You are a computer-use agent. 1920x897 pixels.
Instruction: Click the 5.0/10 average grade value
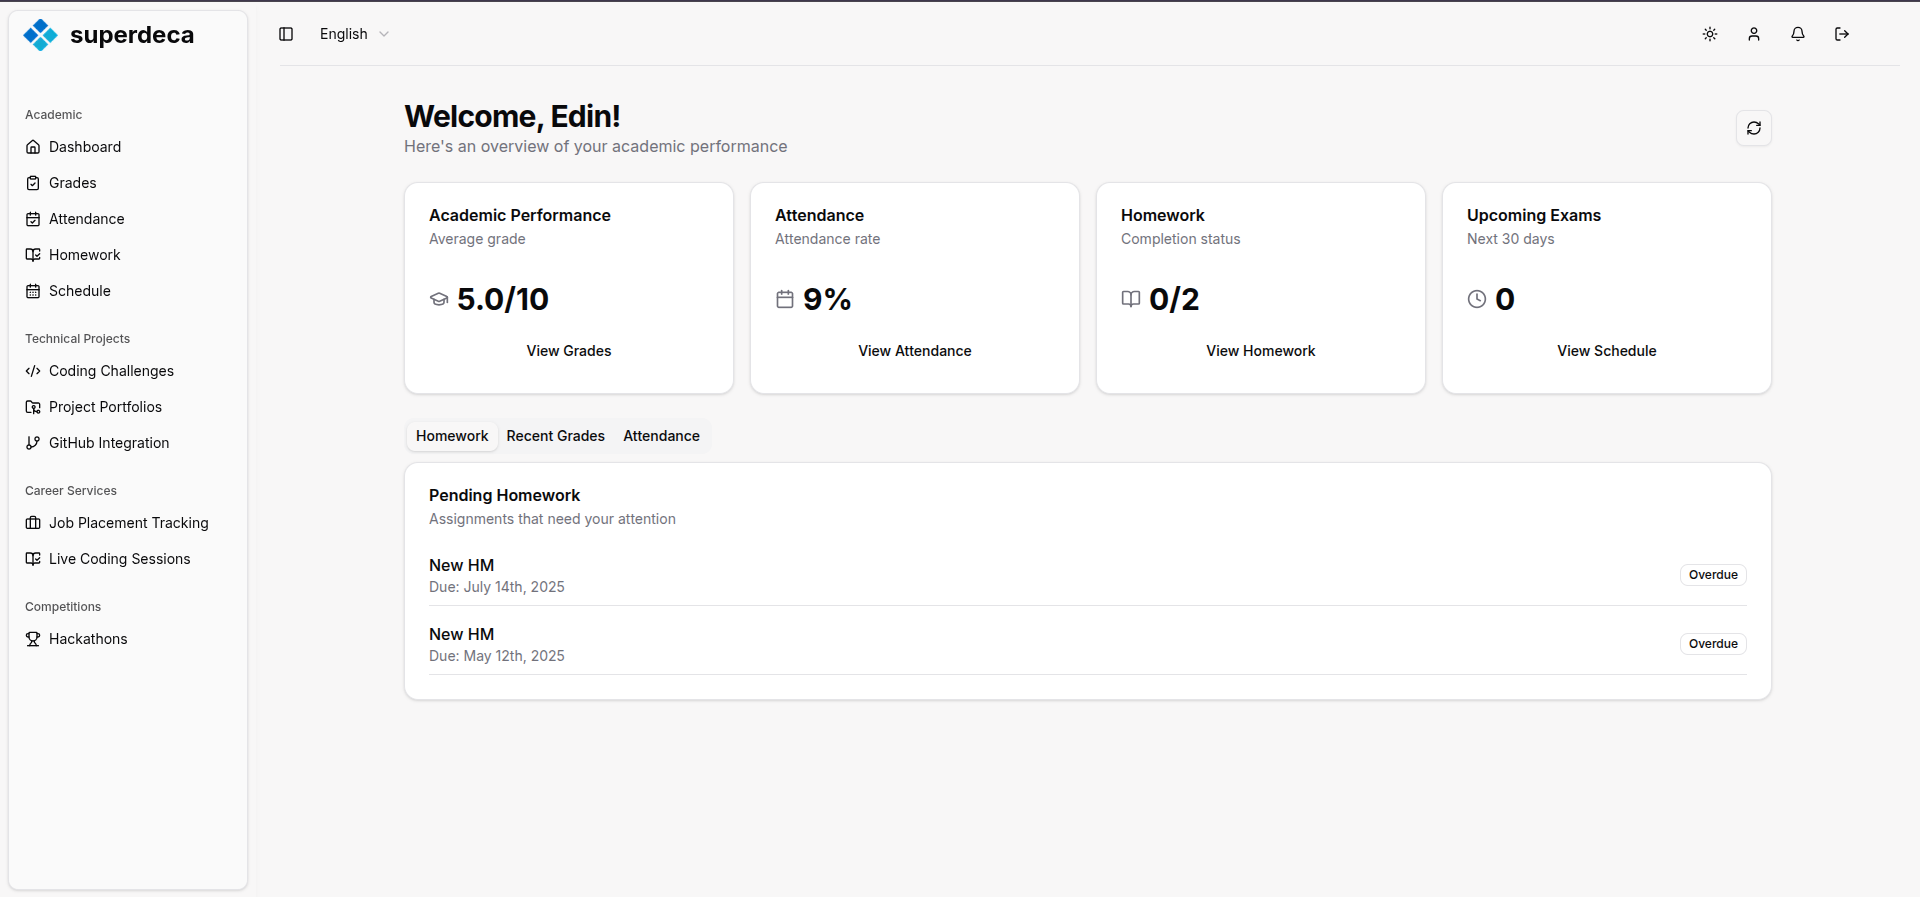(x=503, y=299)
